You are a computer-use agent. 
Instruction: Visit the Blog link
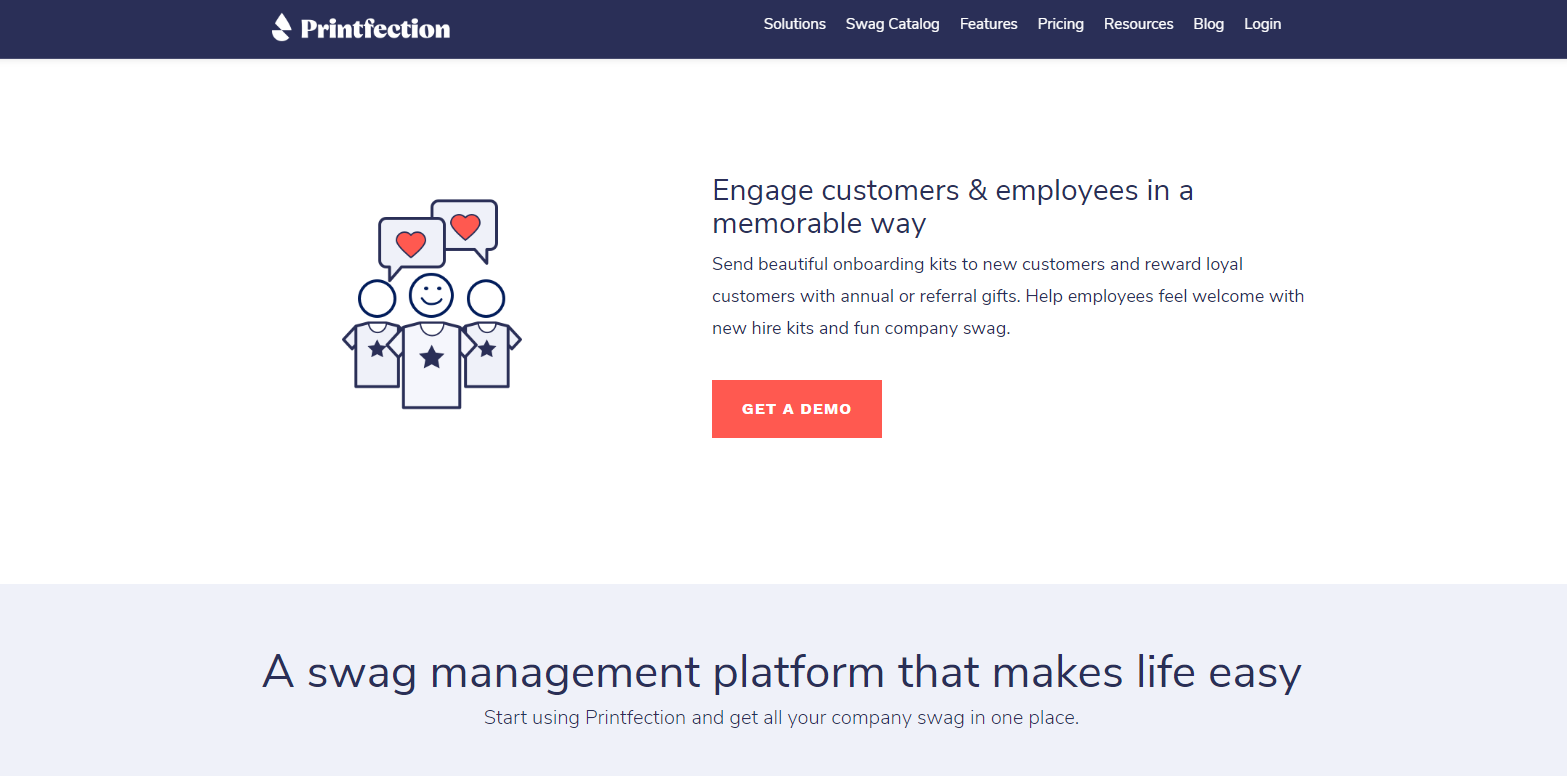[1208, 24]
